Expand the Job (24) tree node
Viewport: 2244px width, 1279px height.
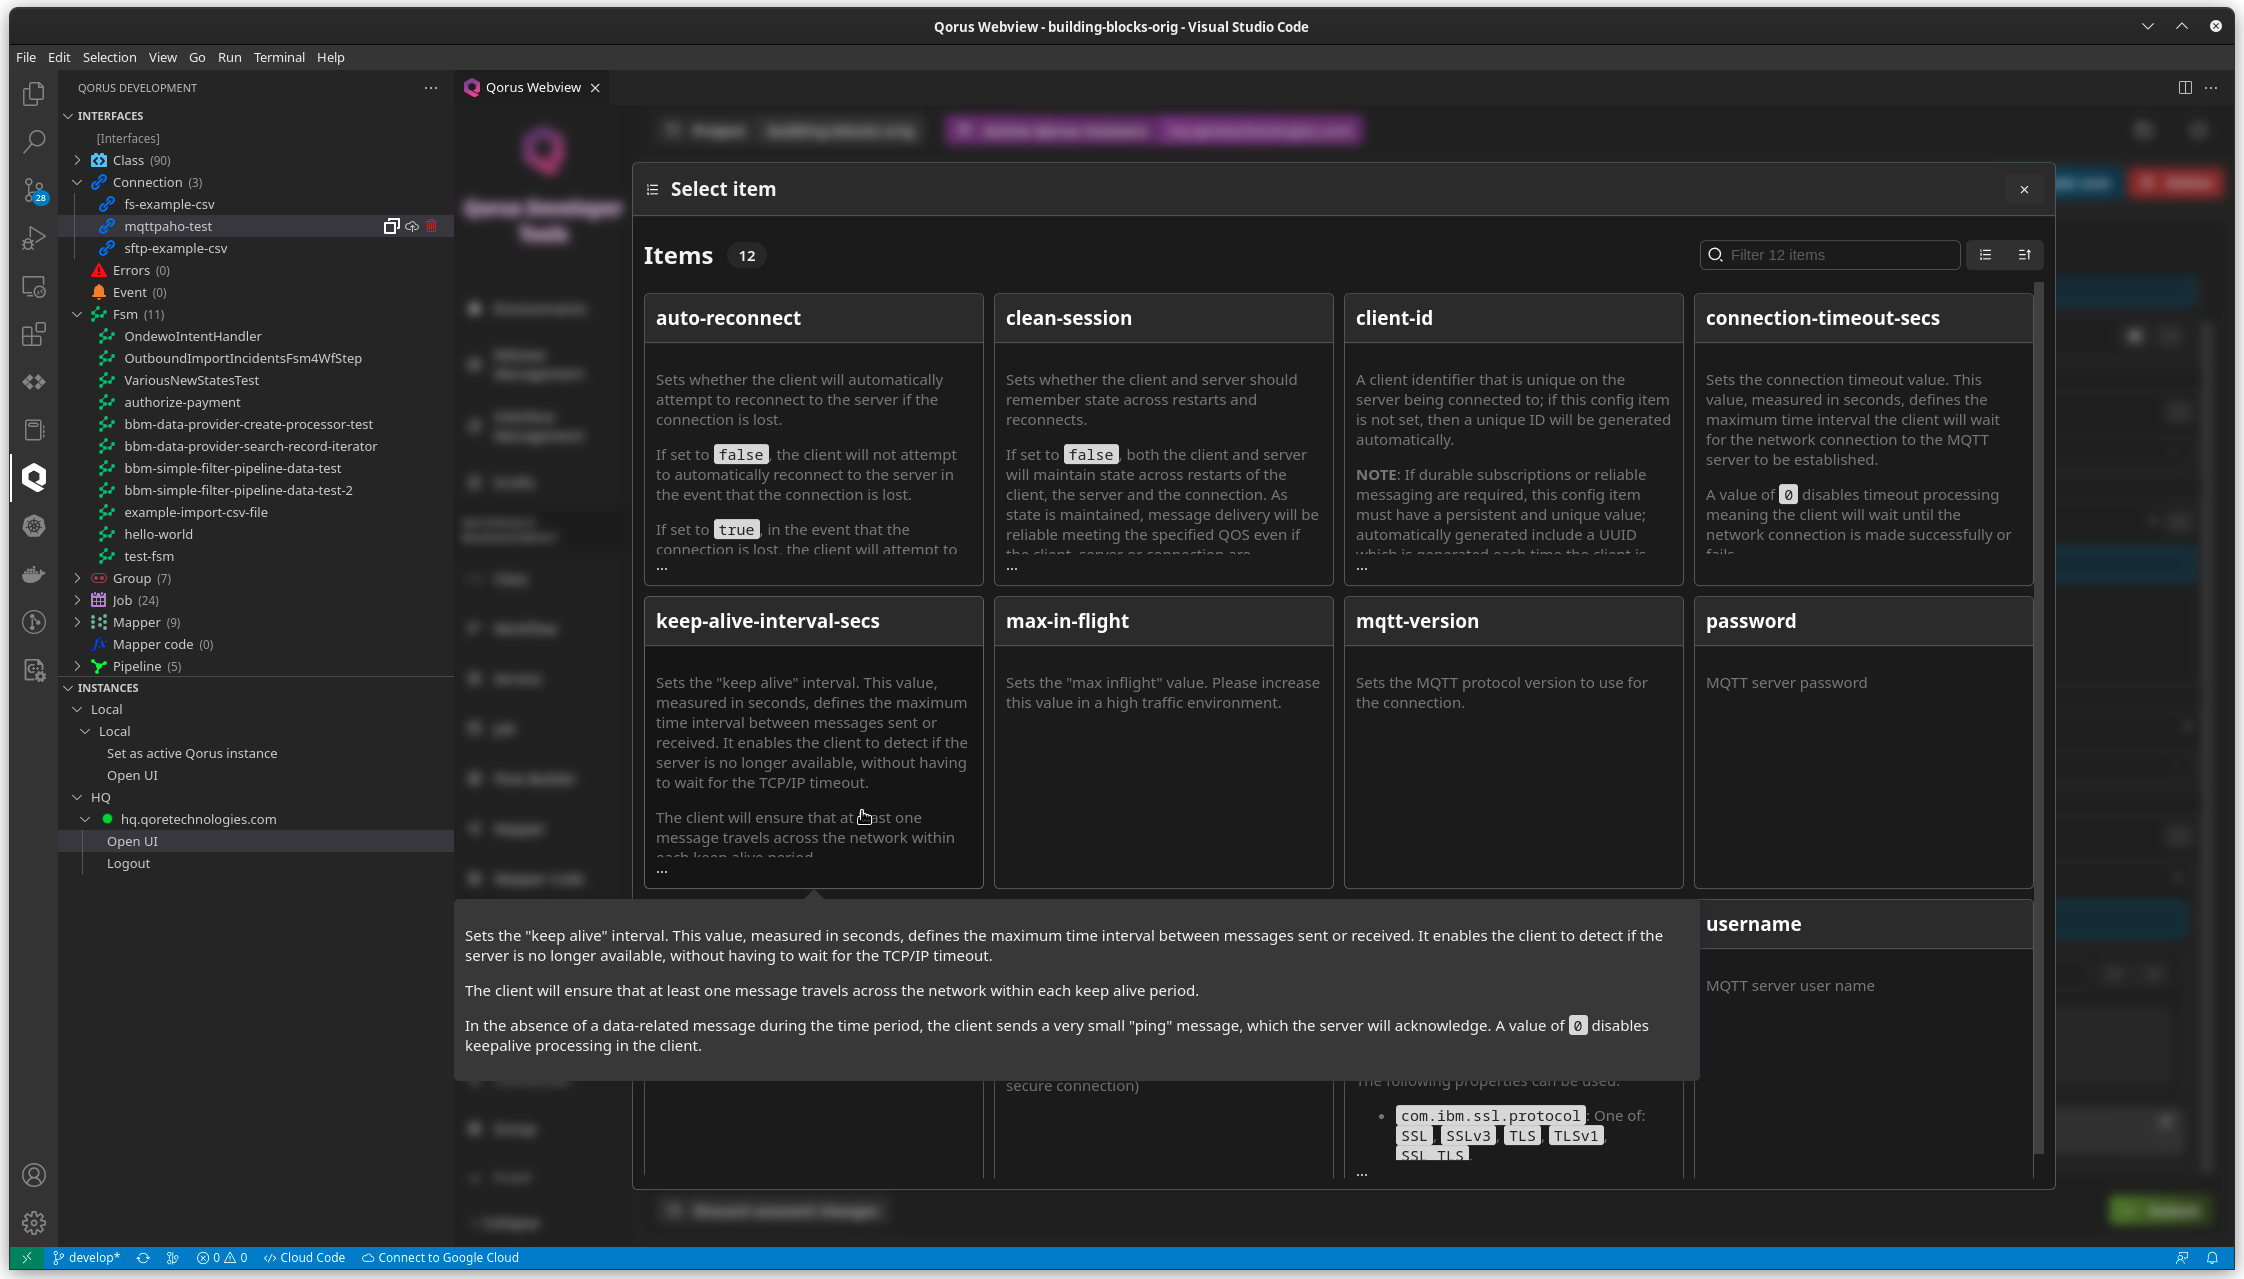(x=77, y=600)
